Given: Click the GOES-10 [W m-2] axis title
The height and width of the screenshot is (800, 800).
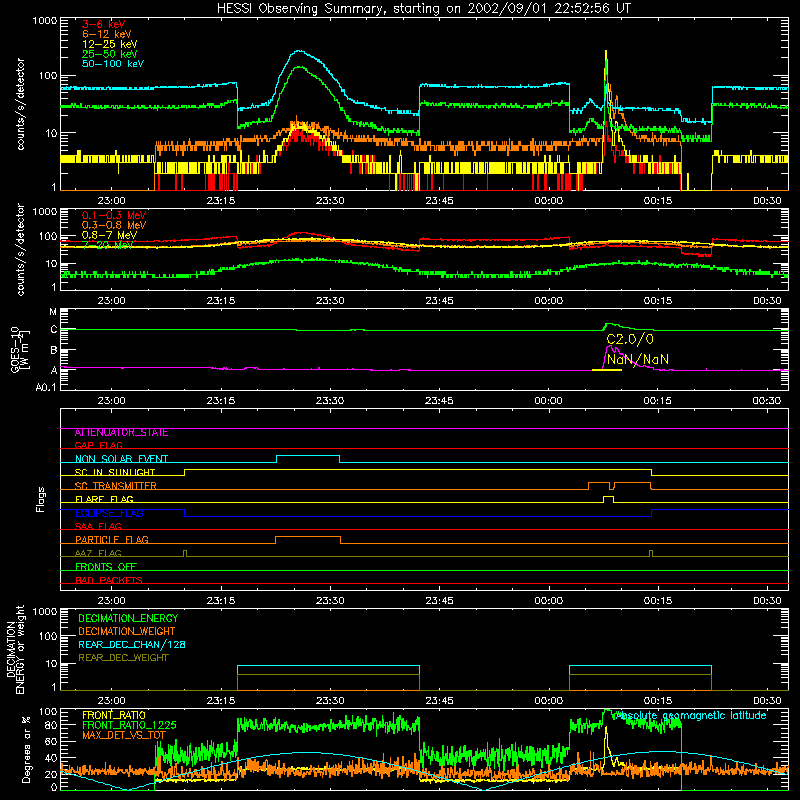Looking at the screenshot, I should pos(18,350).
